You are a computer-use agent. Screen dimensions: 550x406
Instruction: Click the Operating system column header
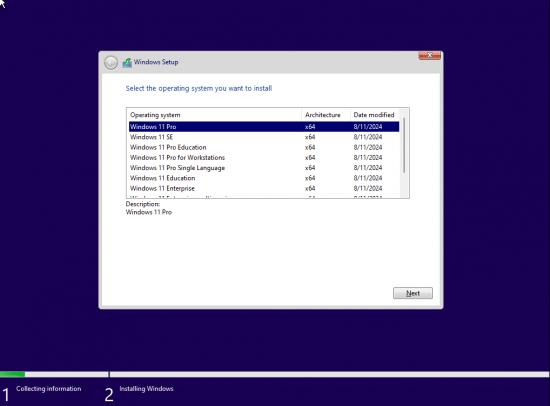(214, 115)
